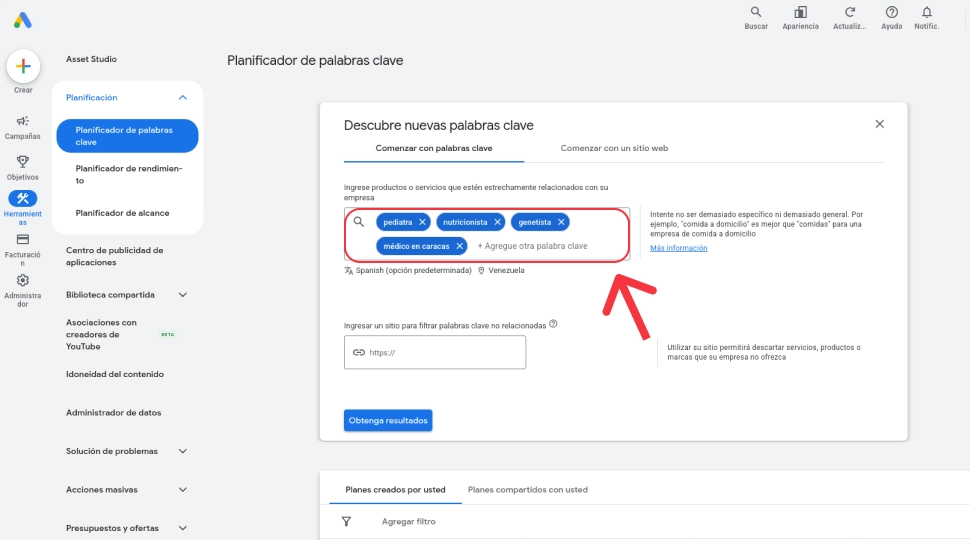Open Administrador de datos
Viewport: 970px width, 540px height.
114,413
